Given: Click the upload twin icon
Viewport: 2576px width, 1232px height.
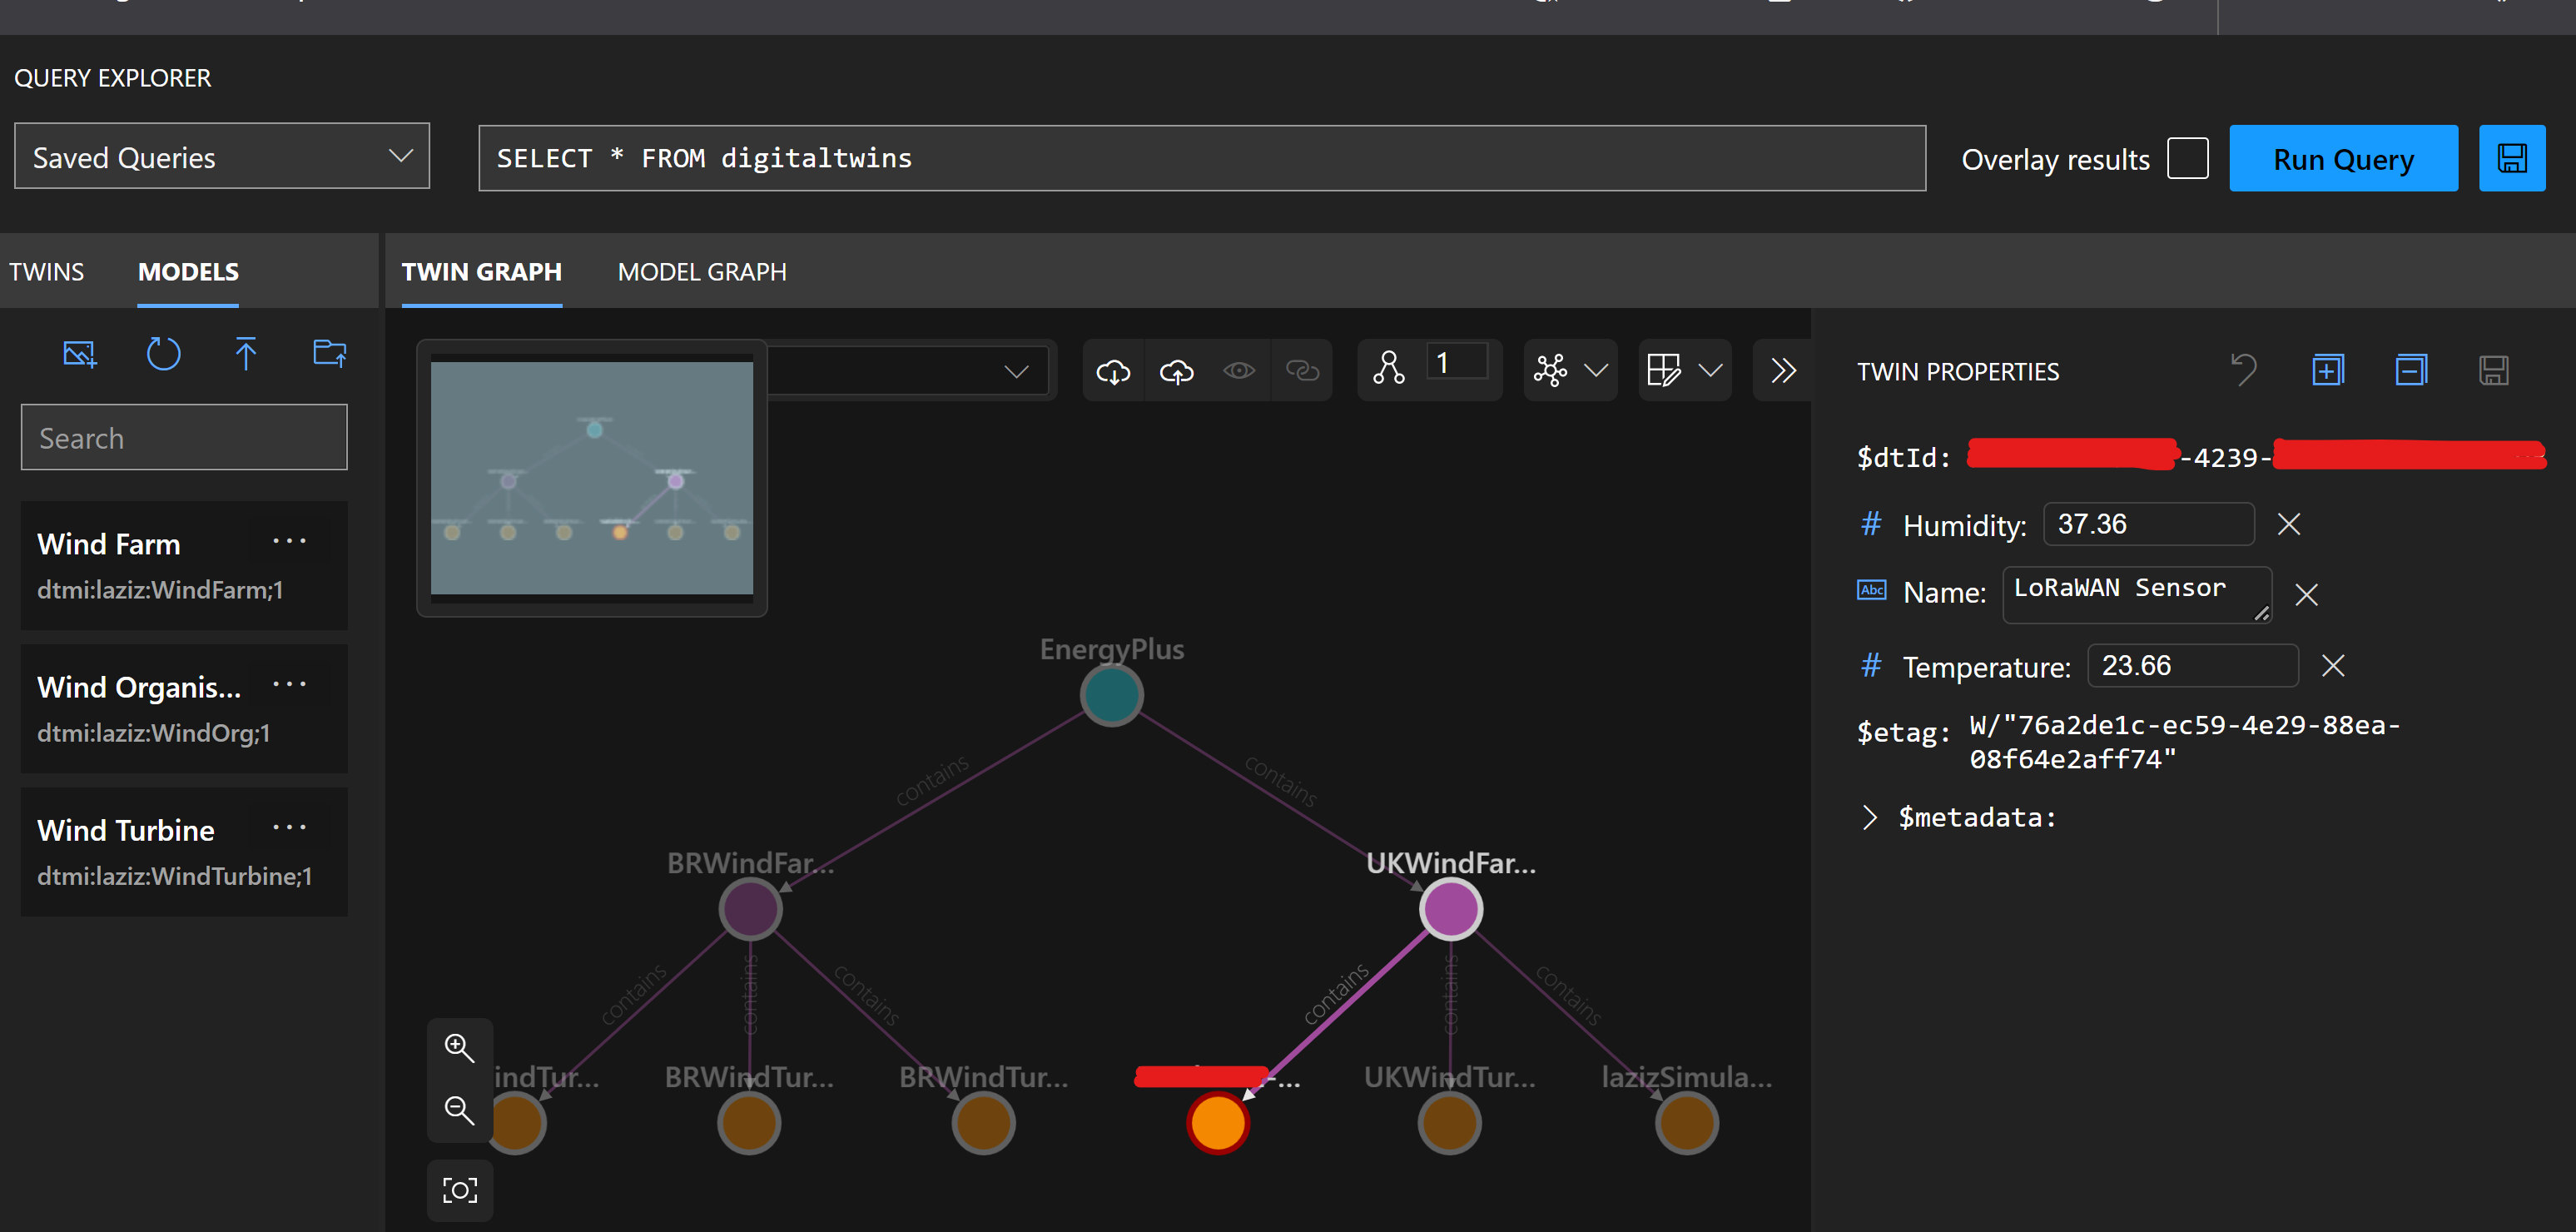Looking at the screenshot, I should click(1178, 370).
